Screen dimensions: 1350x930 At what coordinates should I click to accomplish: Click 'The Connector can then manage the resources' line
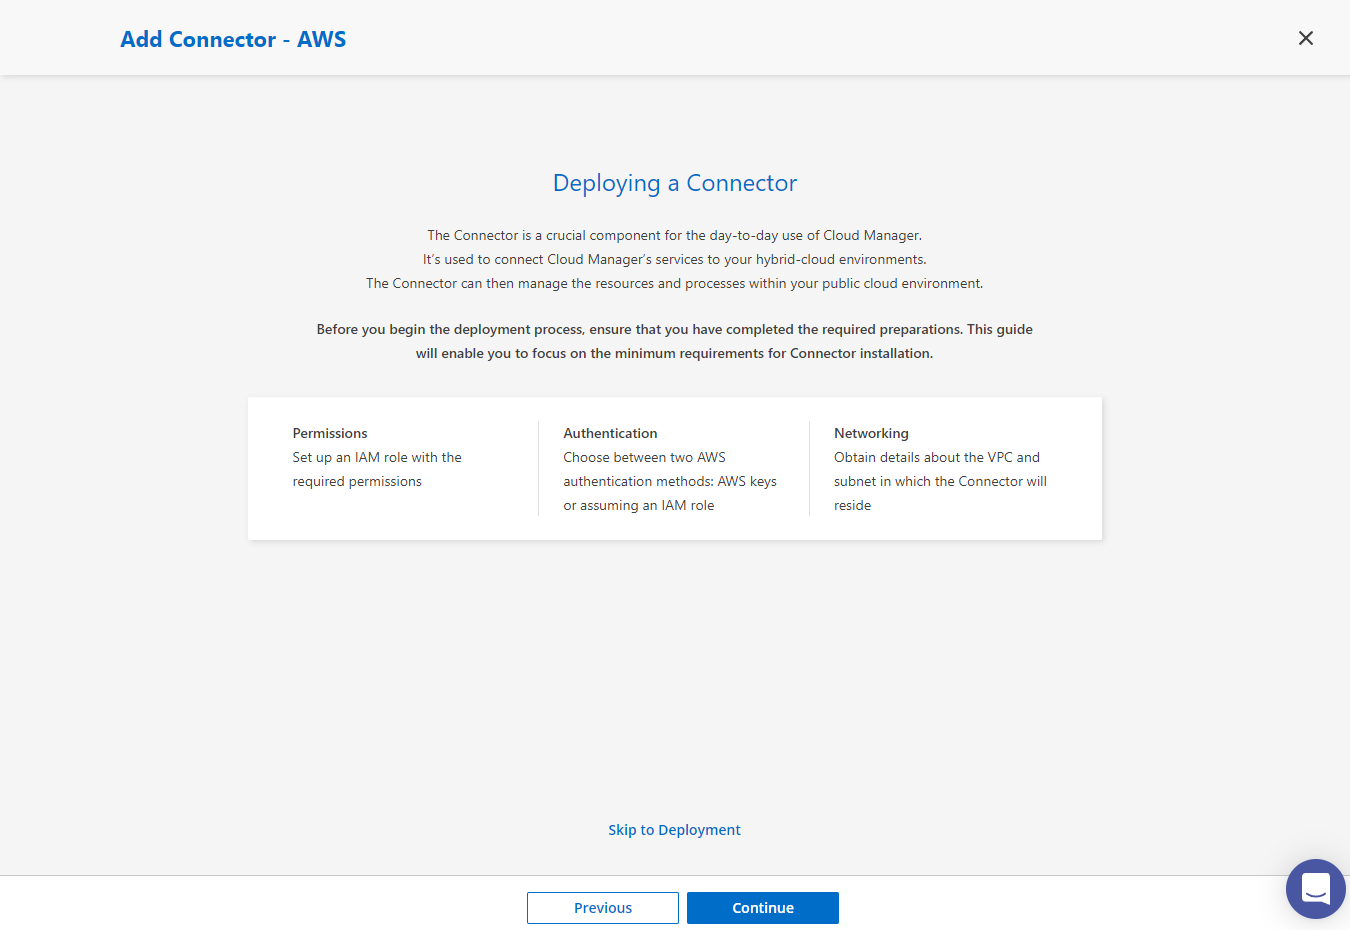point(675,283)
